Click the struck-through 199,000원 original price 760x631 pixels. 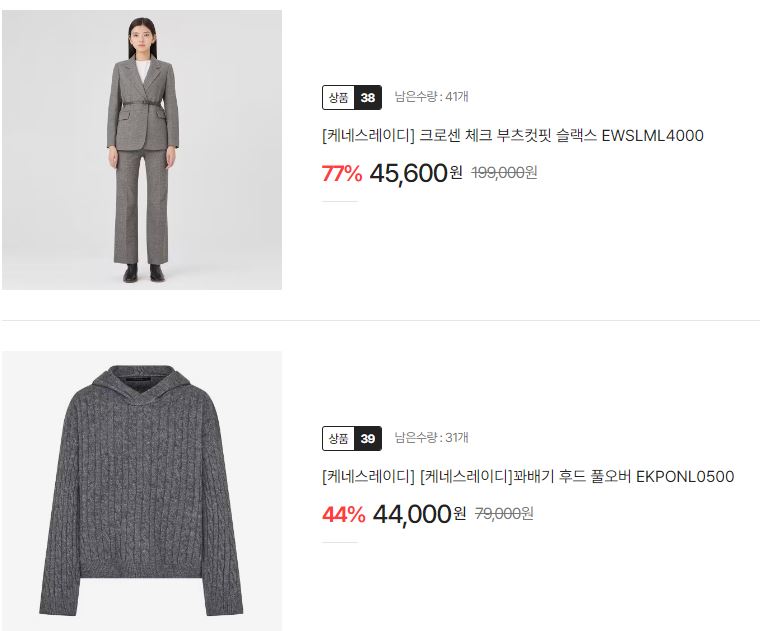[x=504, y=173]
